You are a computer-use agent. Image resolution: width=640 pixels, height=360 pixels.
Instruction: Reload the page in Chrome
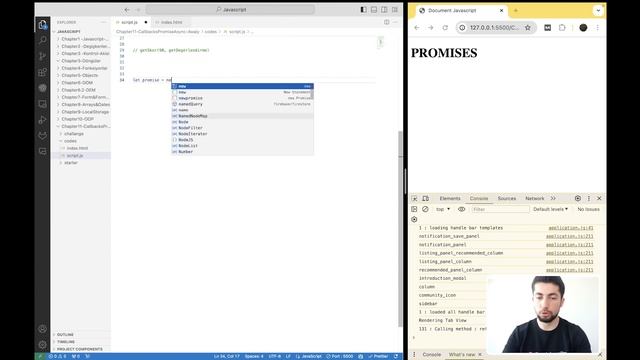click(x=445, y=28)
